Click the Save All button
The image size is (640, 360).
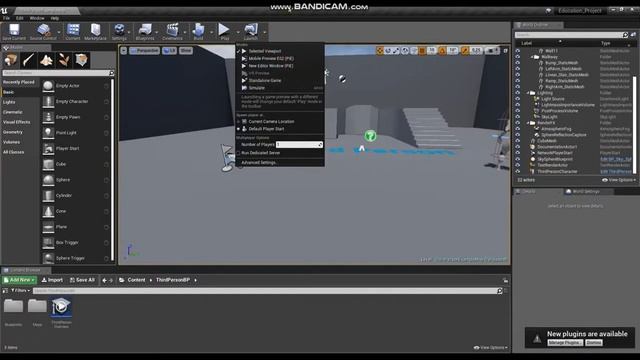(82, 280)
